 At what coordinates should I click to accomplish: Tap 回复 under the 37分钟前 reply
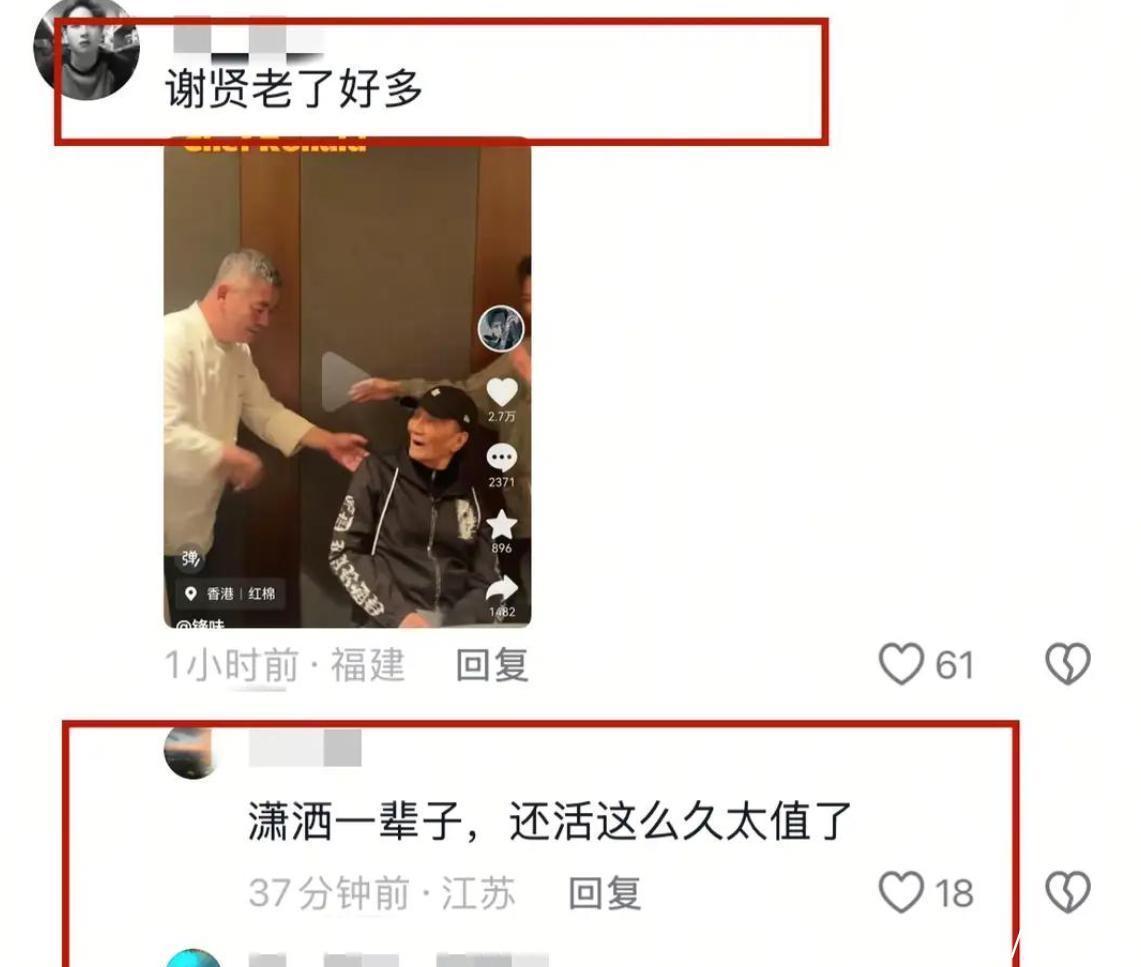(604, 894)
